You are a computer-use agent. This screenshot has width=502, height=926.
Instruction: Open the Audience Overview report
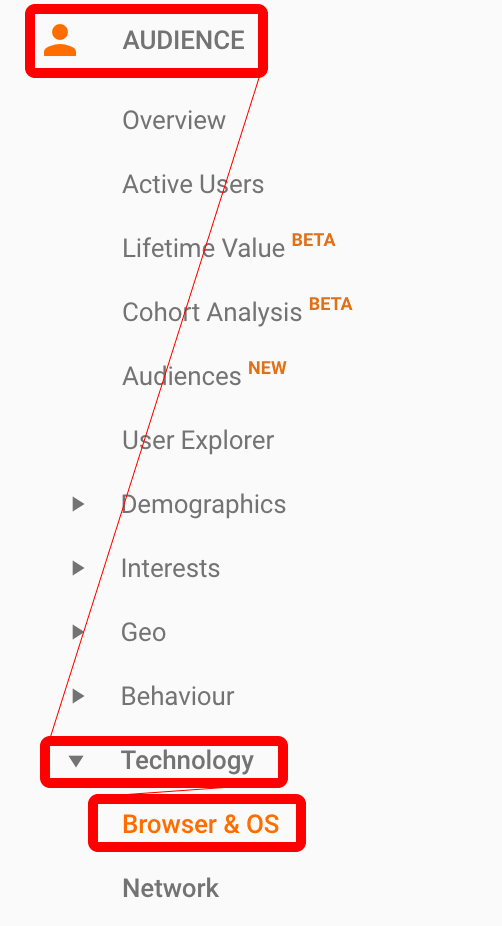click(174, 120)
